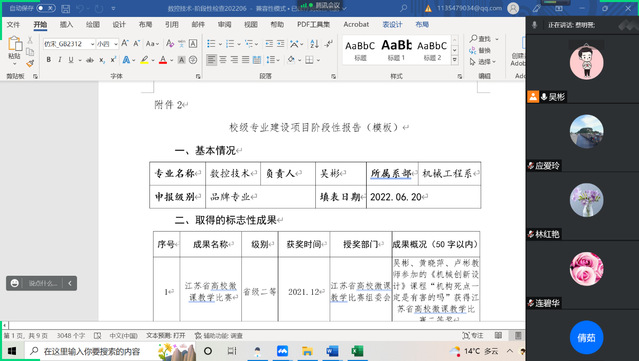Toggle the AutoSave switch
This screenshot has width=639, height=361.
(46, 8)
